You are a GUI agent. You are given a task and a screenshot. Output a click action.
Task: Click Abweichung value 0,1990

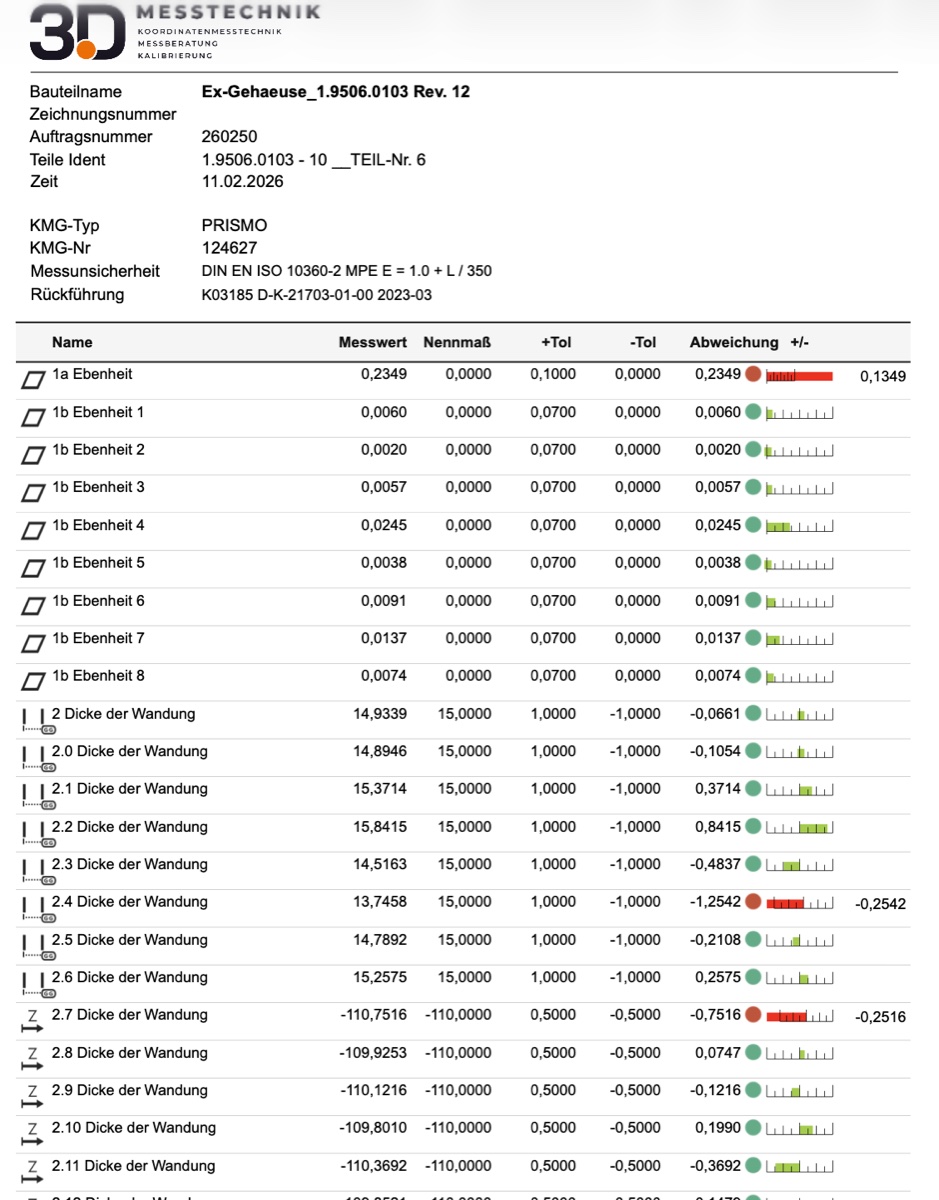[718, 1128]
